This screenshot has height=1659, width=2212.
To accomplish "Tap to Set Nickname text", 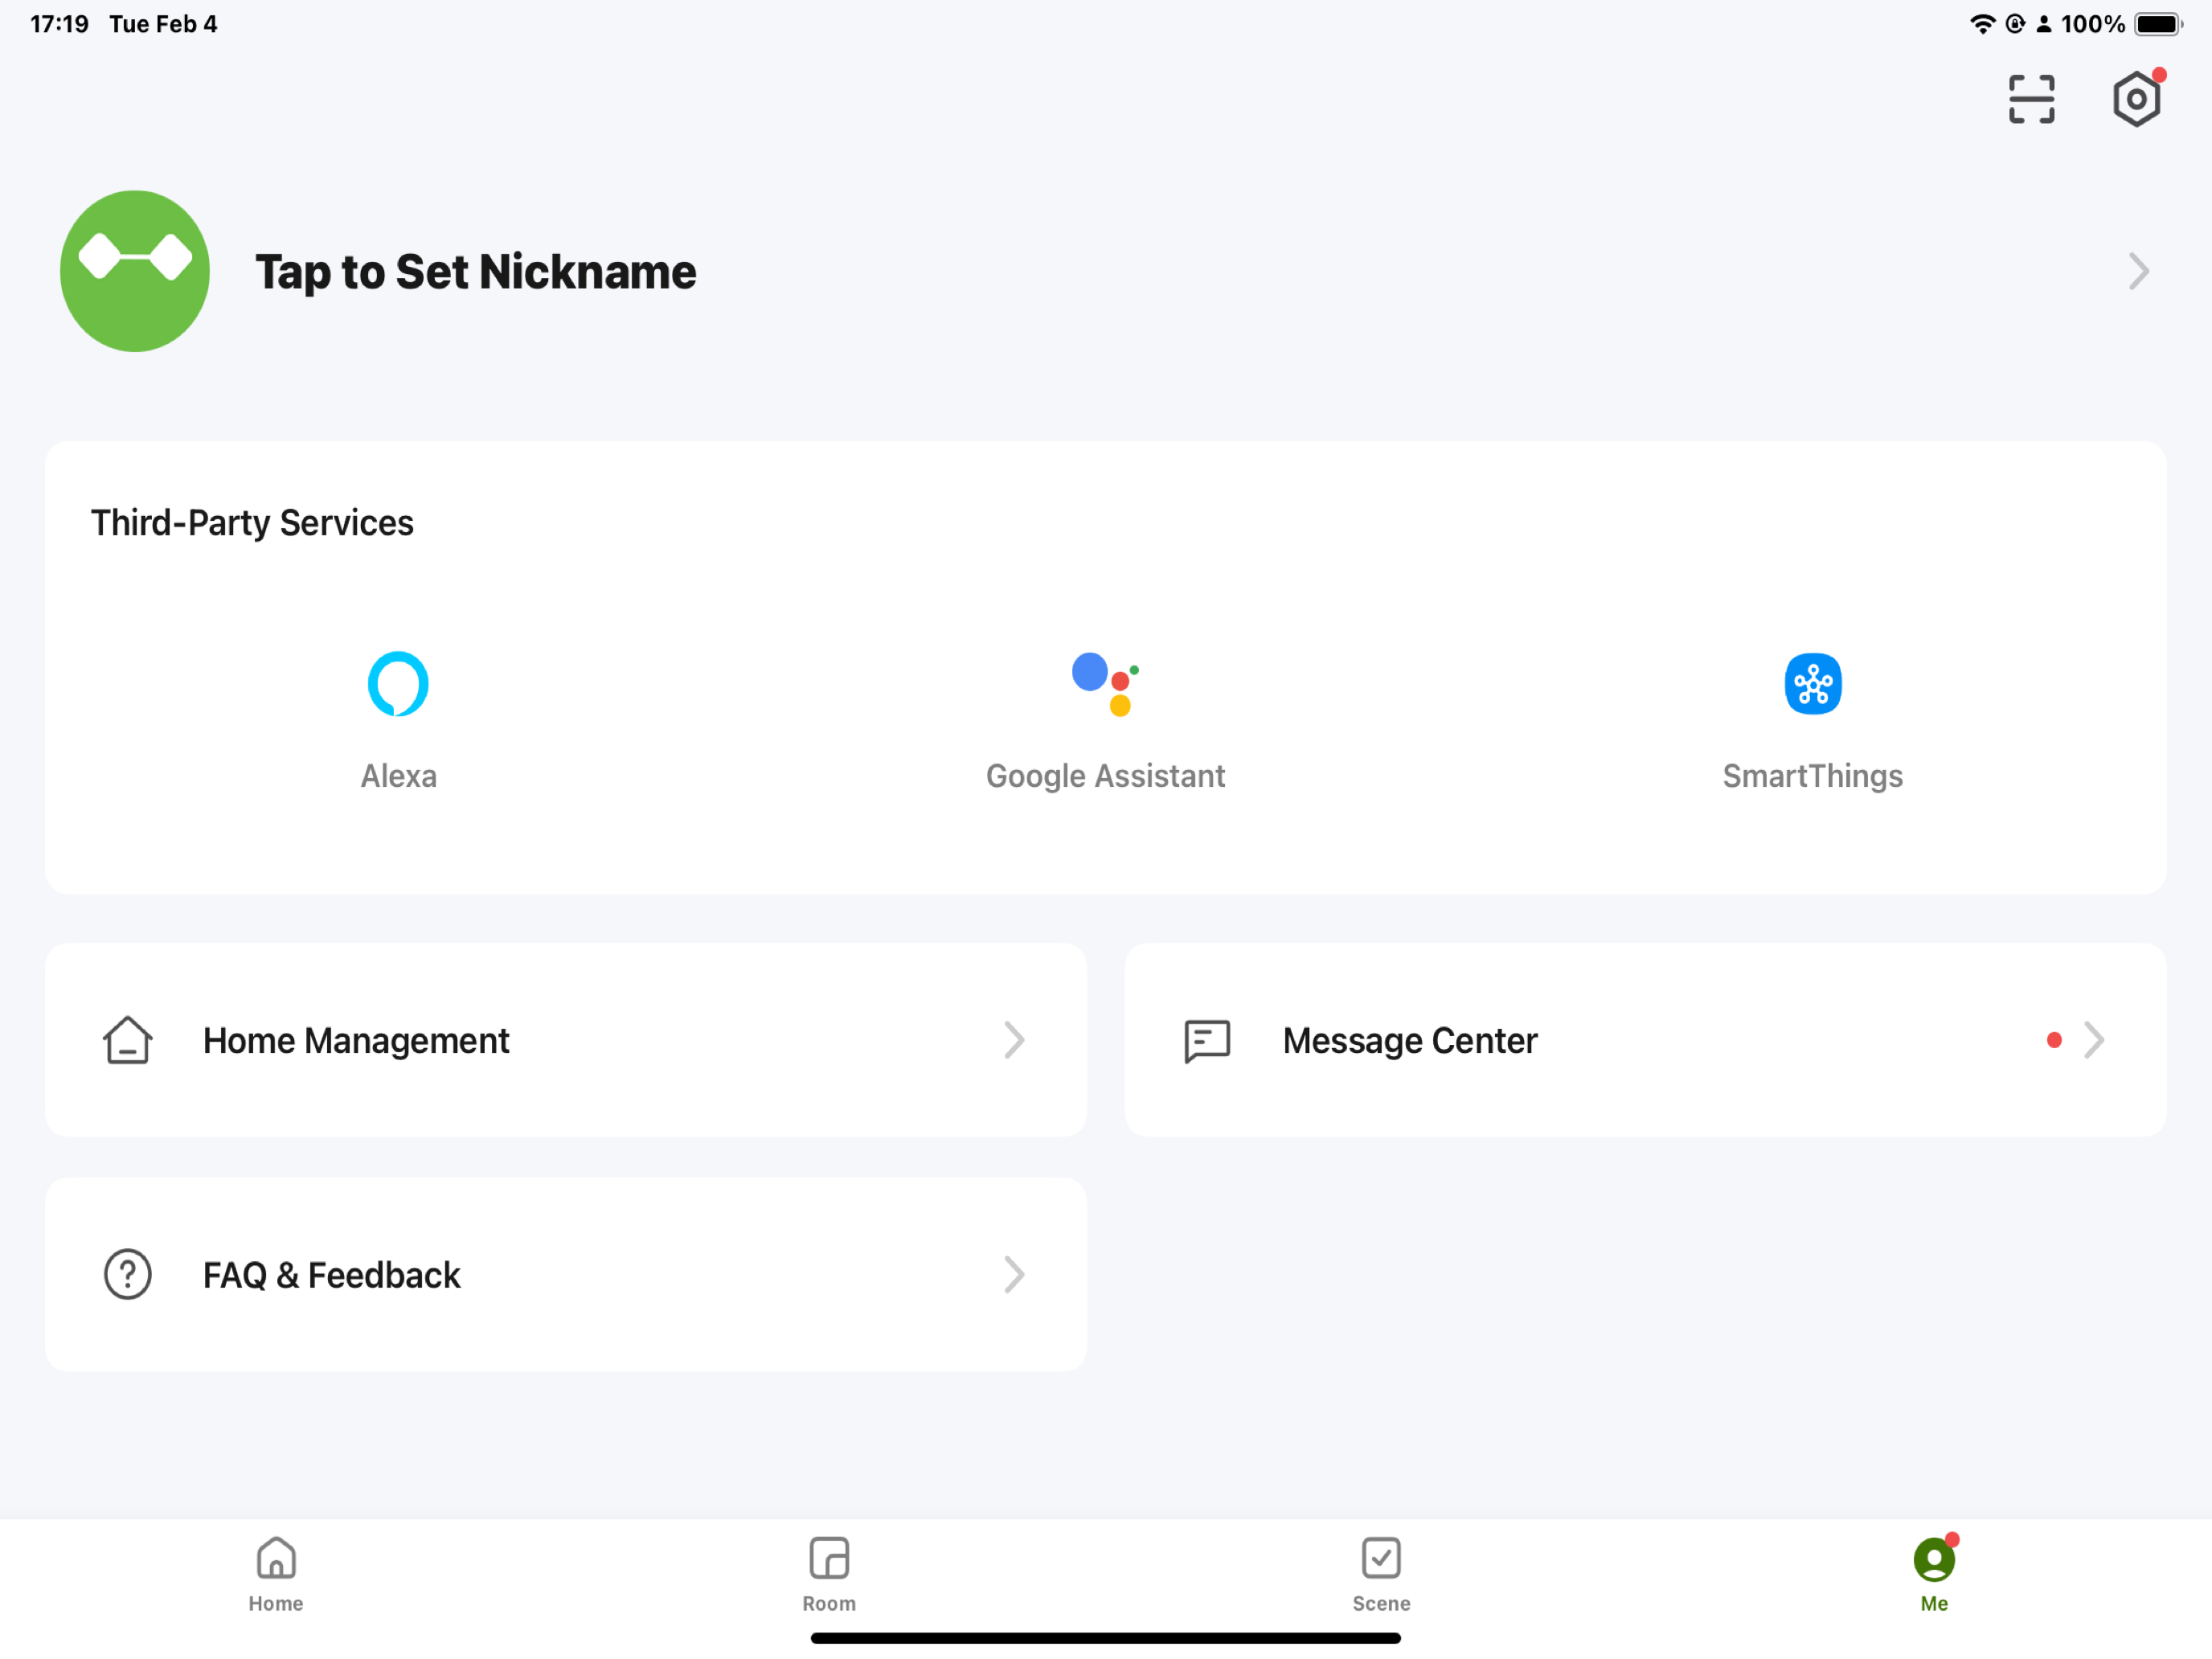I will (476, 272).
